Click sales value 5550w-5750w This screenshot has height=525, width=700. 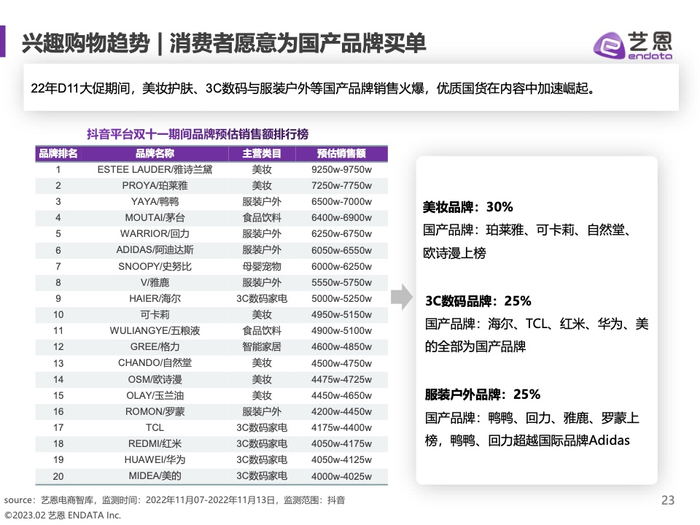pyautogui.click(x=342, y=283)
